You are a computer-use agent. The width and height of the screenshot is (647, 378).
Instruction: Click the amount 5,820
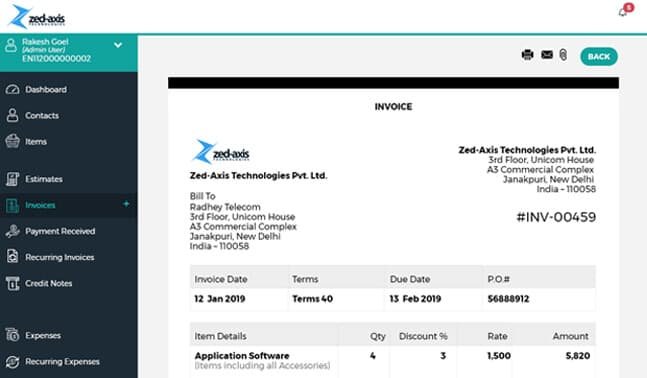coord(578,356)
